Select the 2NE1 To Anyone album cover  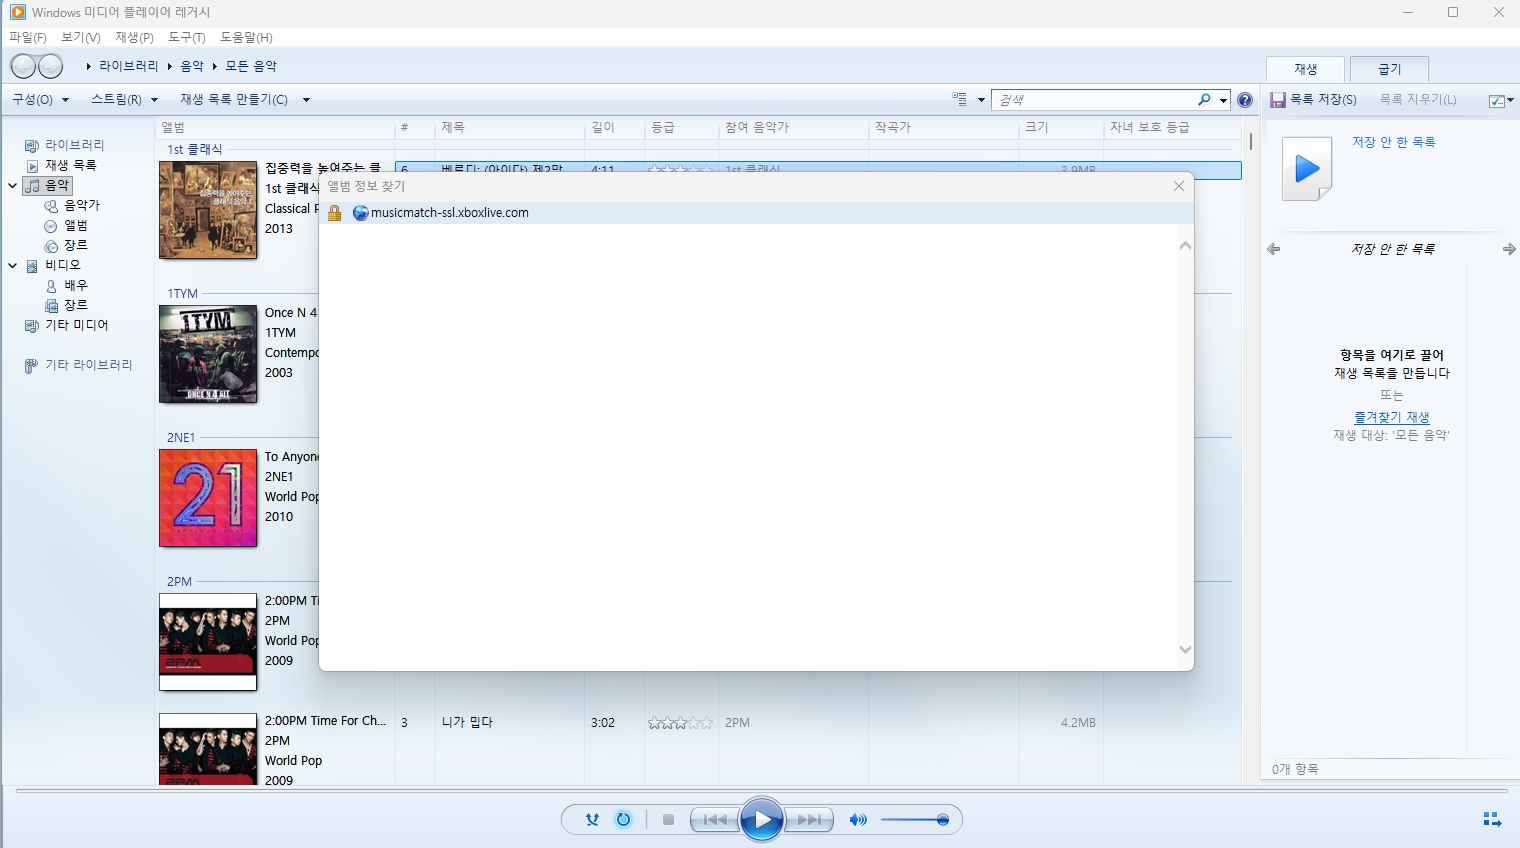pyautogui.click(x=208, y=498)
